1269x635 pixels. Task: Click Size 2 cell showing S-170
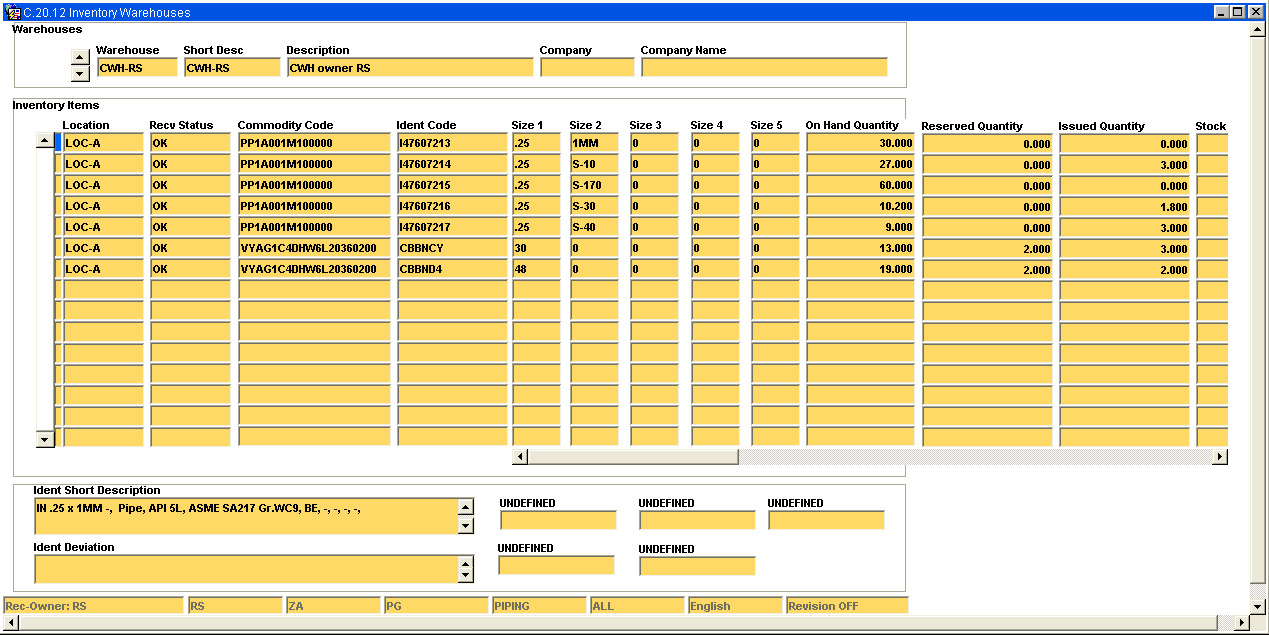(594, 185)
